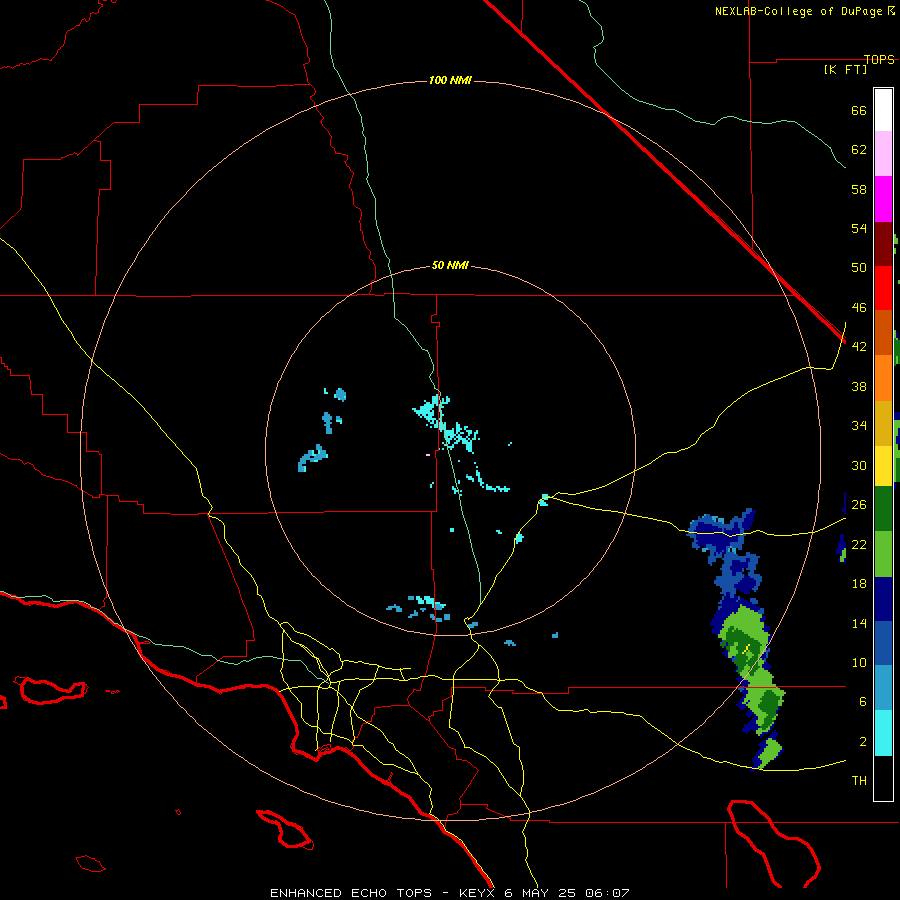Click the legend value 38

[859, 386]
